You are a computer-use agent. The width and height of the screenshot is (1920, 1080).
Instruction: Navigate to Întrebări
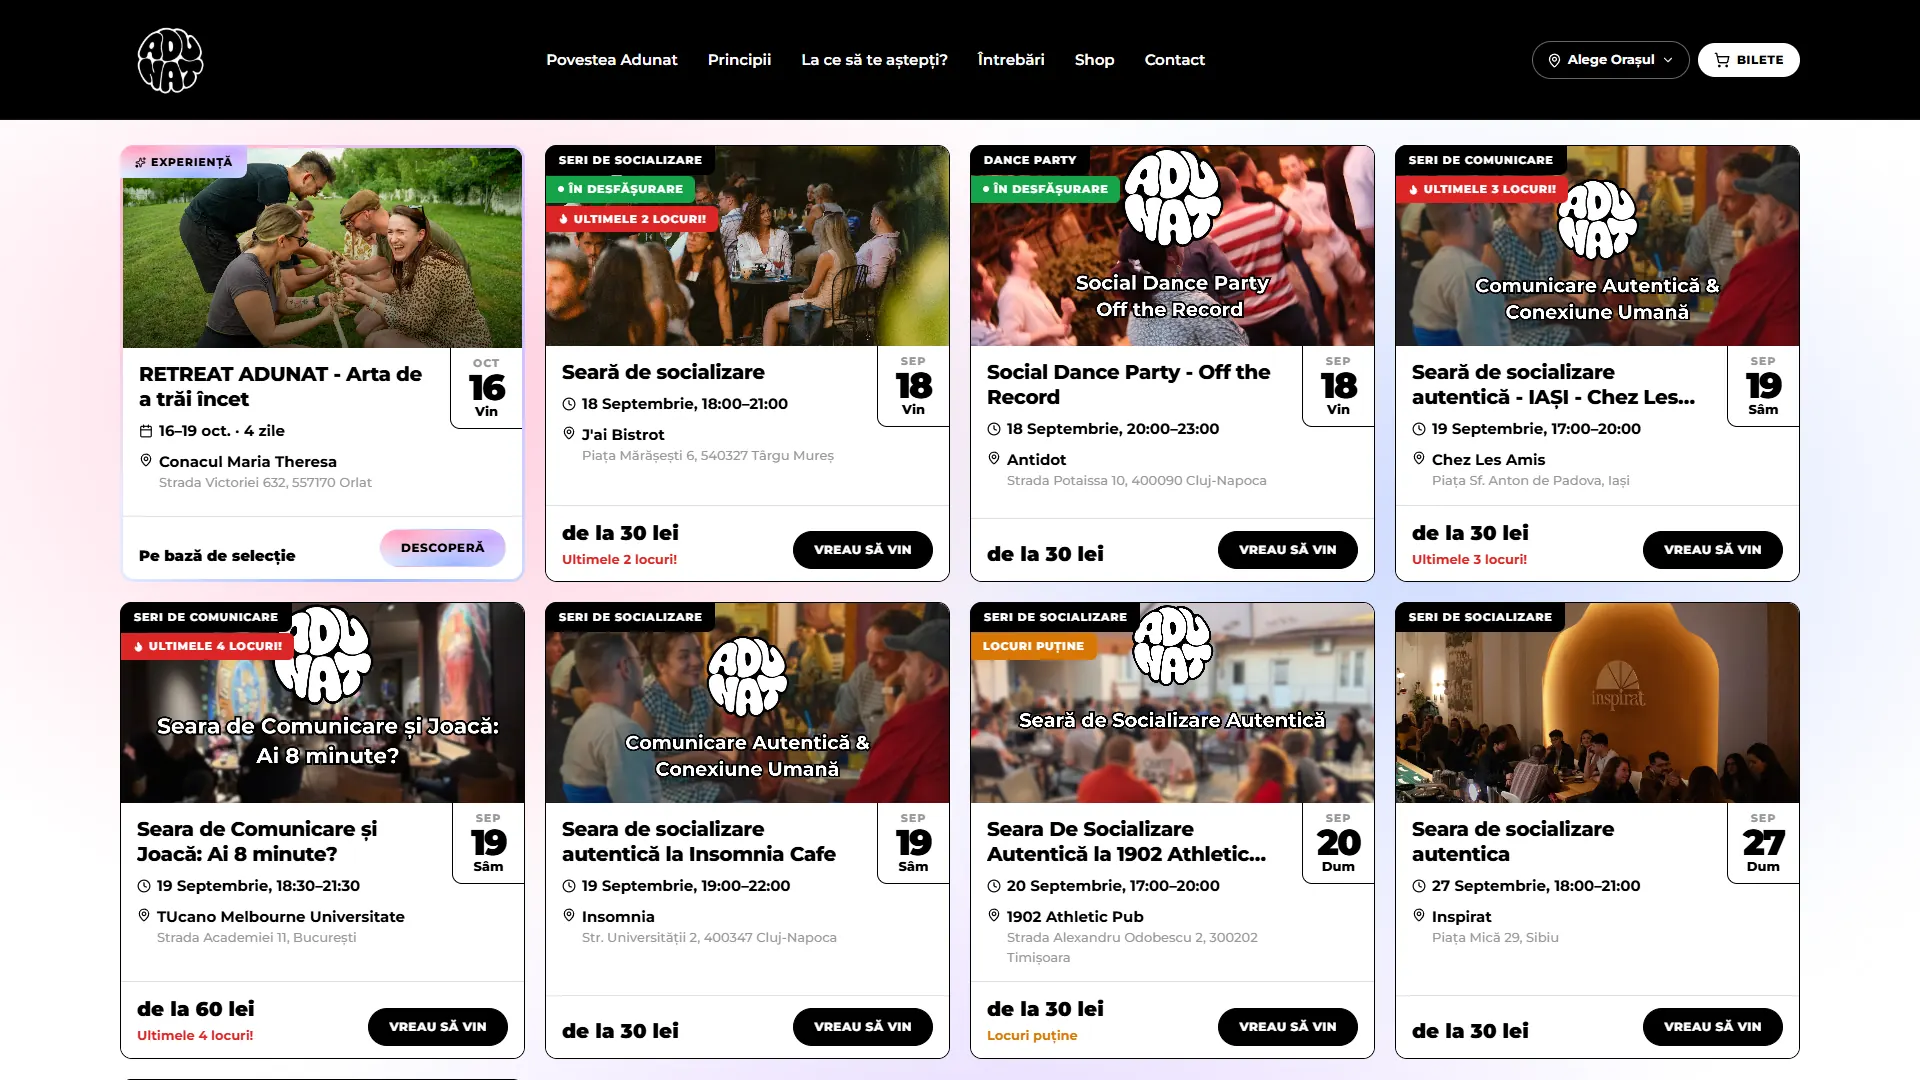pos(1011,60)
